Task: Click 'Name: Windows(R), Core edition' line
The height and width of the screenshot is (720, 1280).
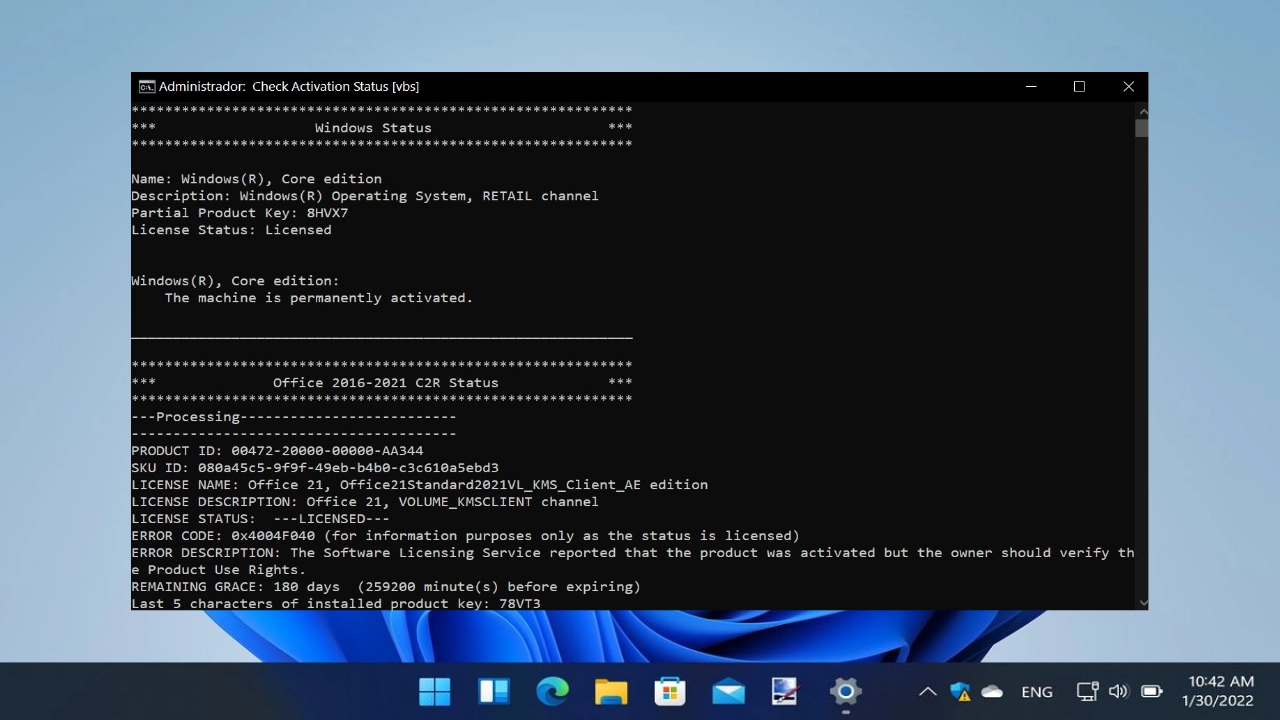Action: 256,179
